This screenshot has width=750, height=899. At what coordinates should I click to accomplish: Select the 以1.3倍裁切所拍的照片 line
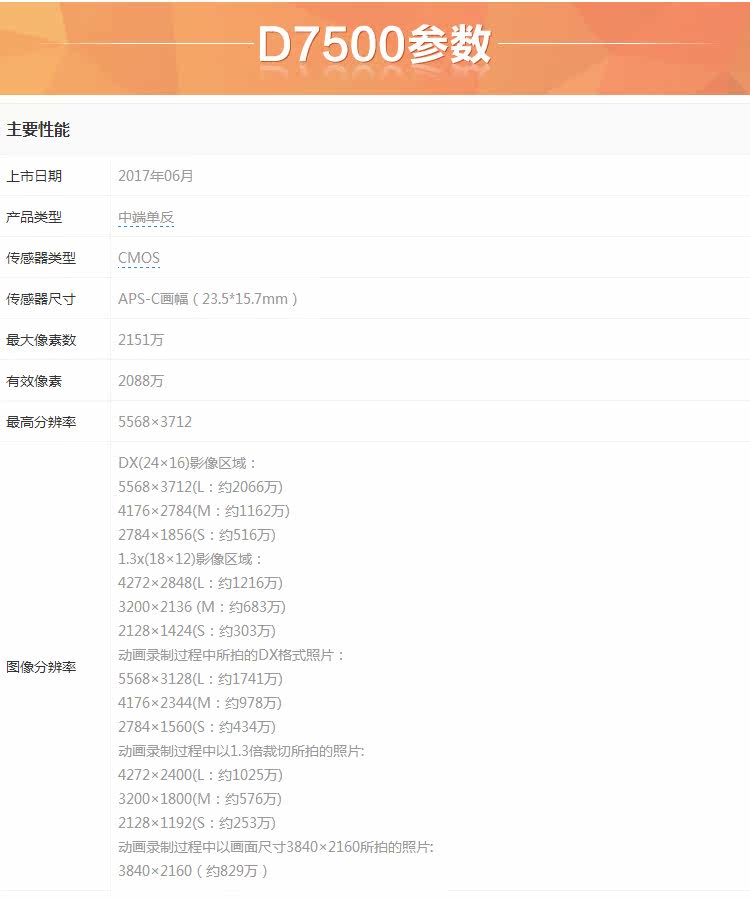(x=241, y=752)
